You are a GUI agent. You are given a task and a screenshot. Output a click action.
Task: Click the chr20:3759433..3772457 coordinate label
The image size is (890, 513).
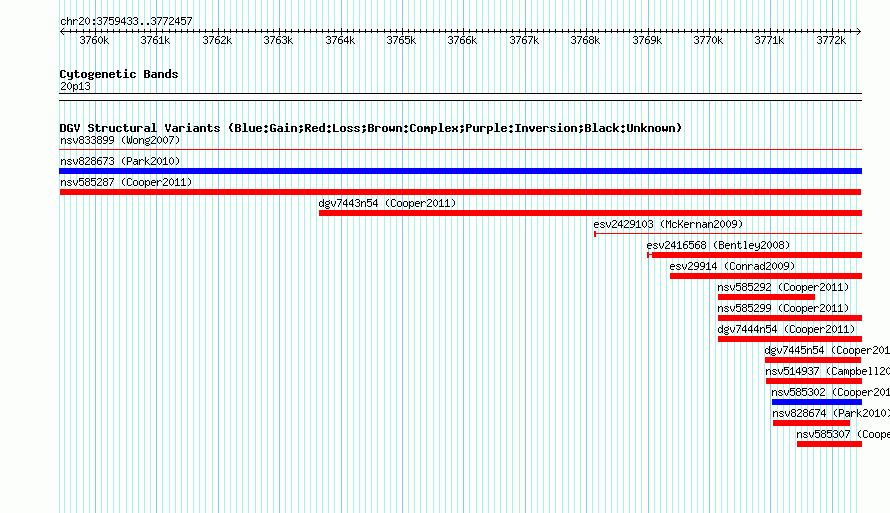[x=126, y=21]
